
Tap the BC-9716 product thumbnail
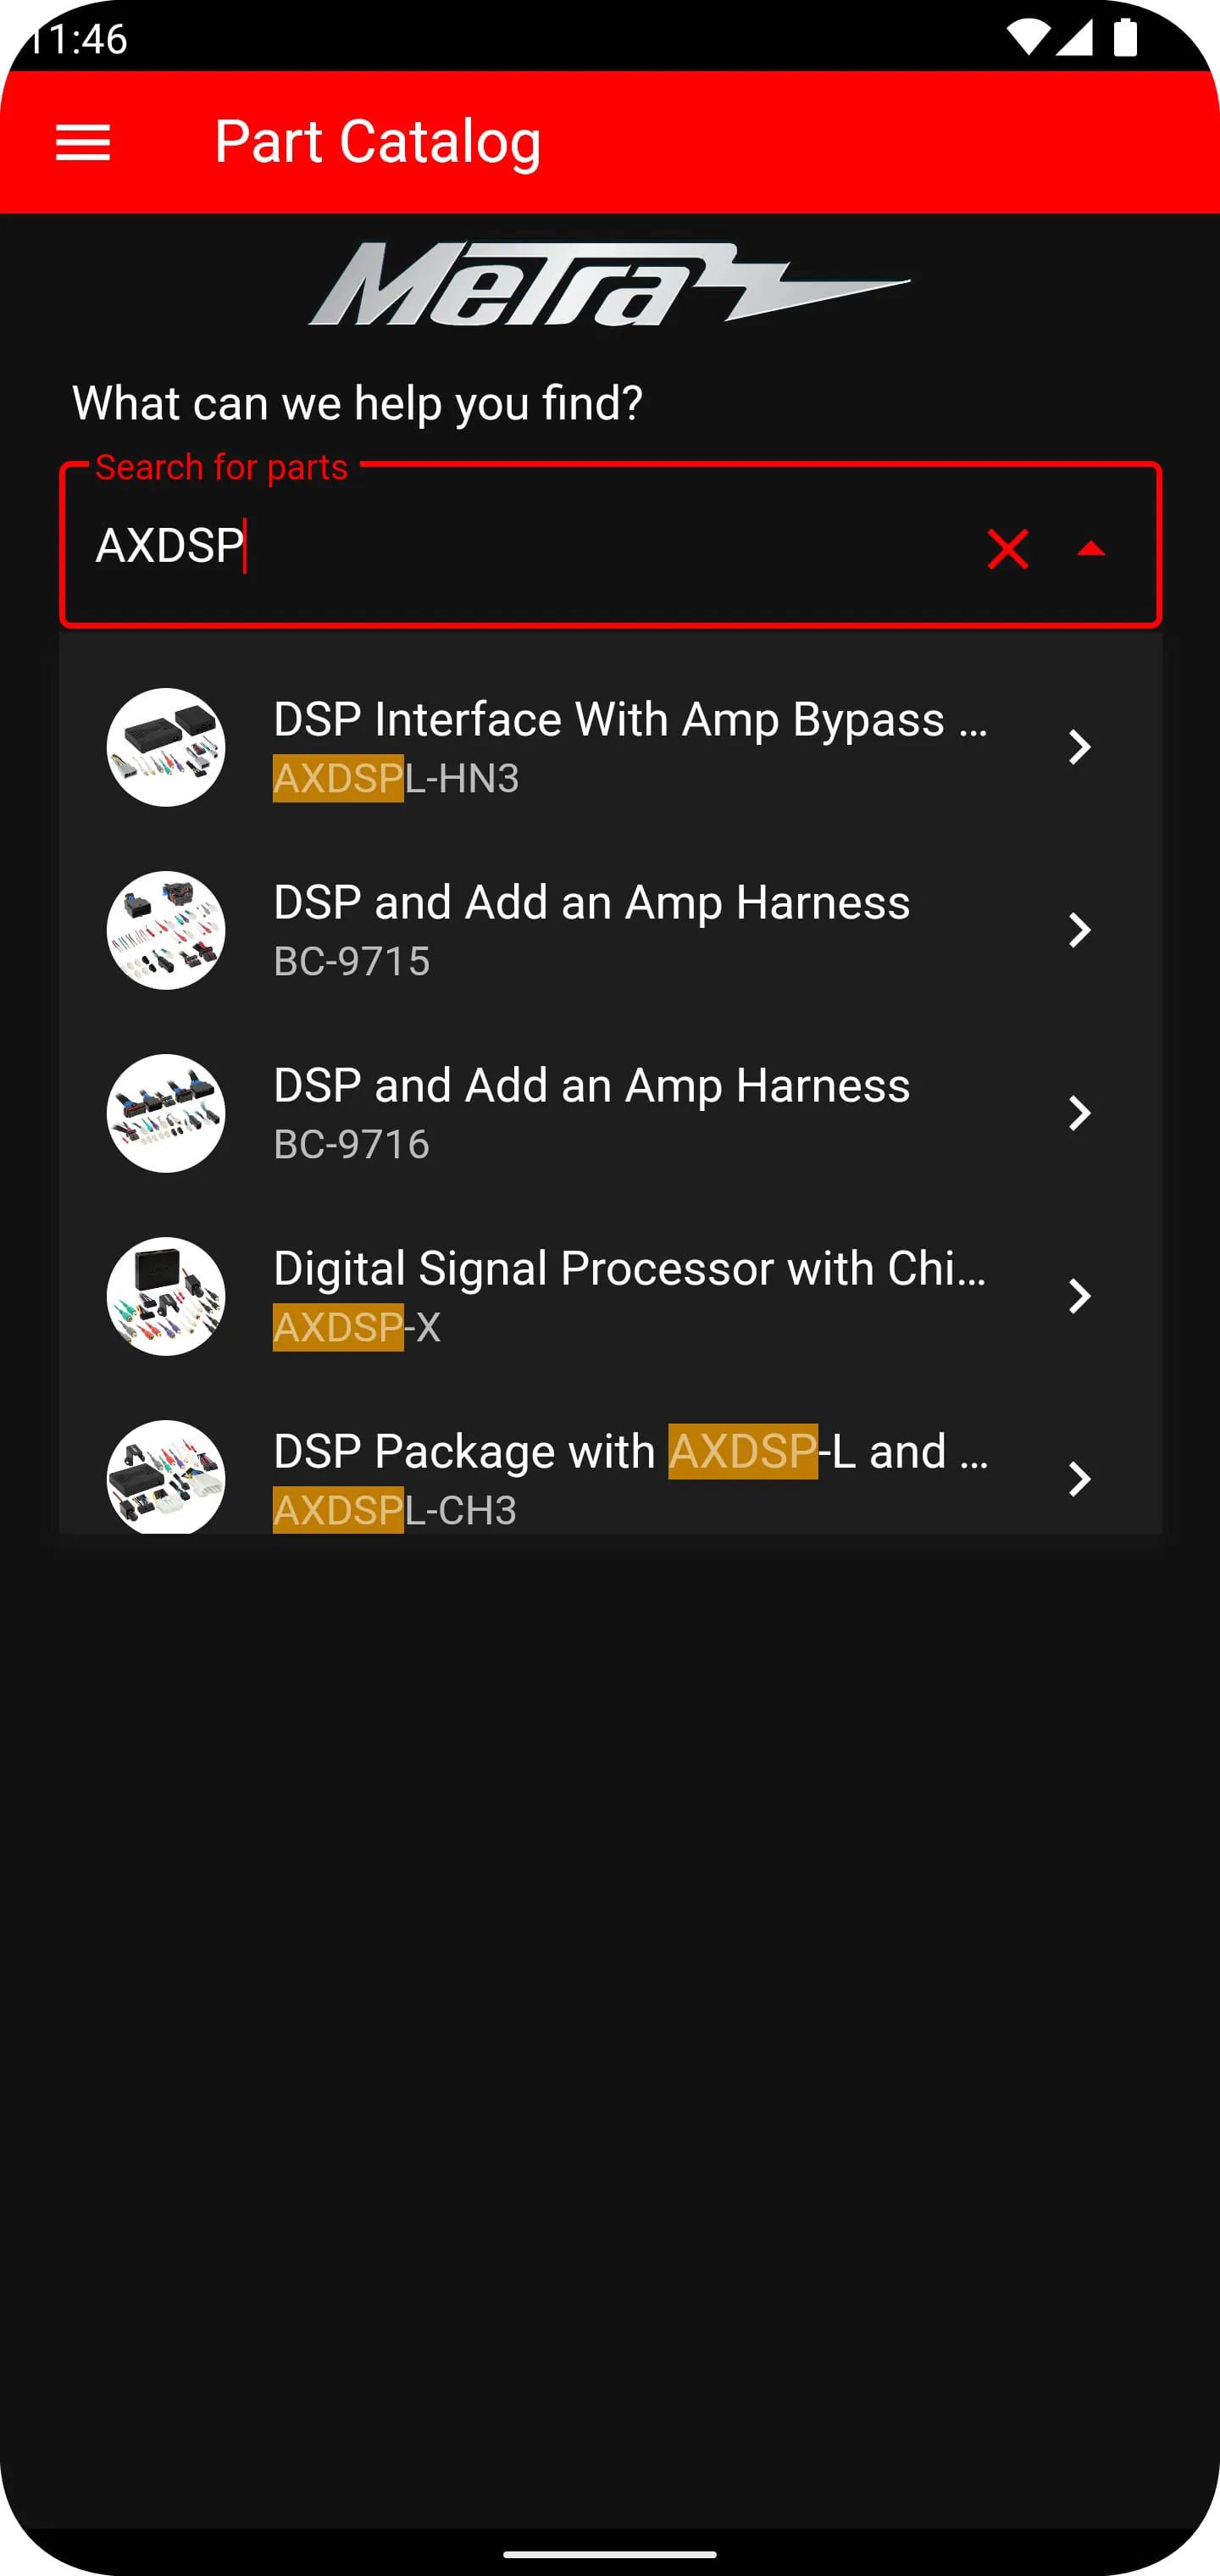click(166, 1113)
